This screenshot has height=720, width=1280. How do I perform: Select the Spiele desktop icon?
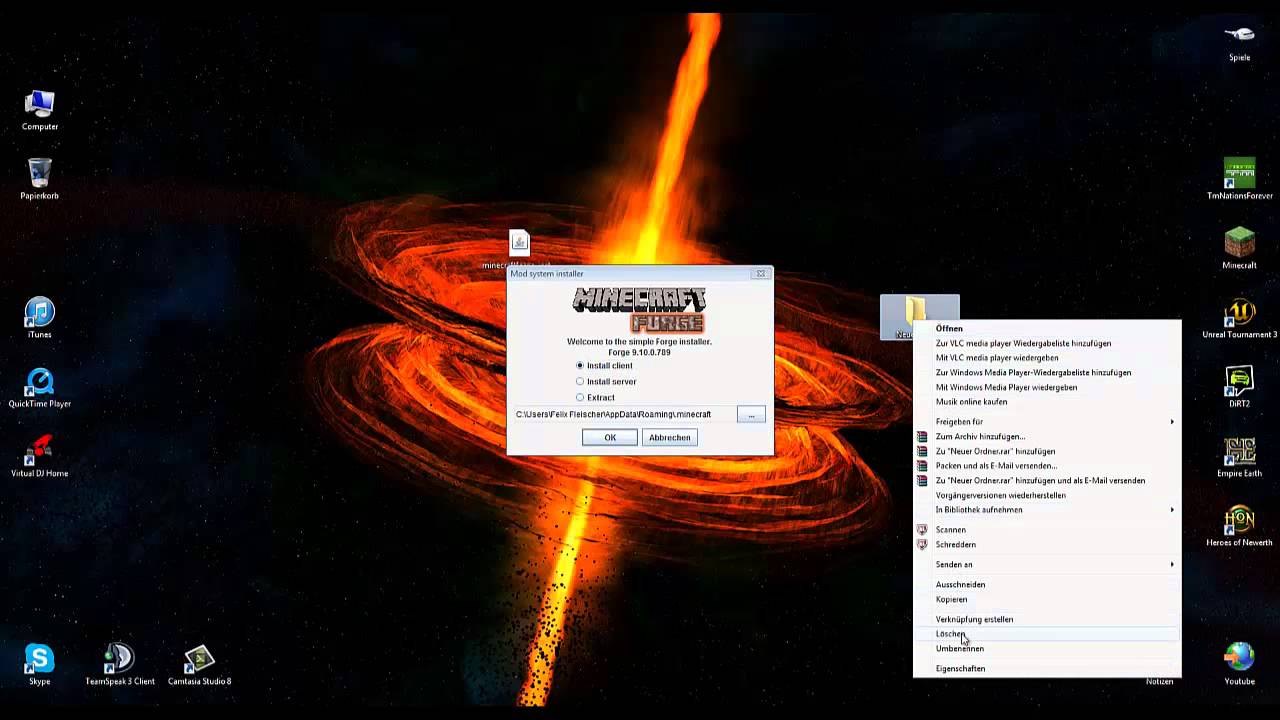click(x=1240, y=42)
